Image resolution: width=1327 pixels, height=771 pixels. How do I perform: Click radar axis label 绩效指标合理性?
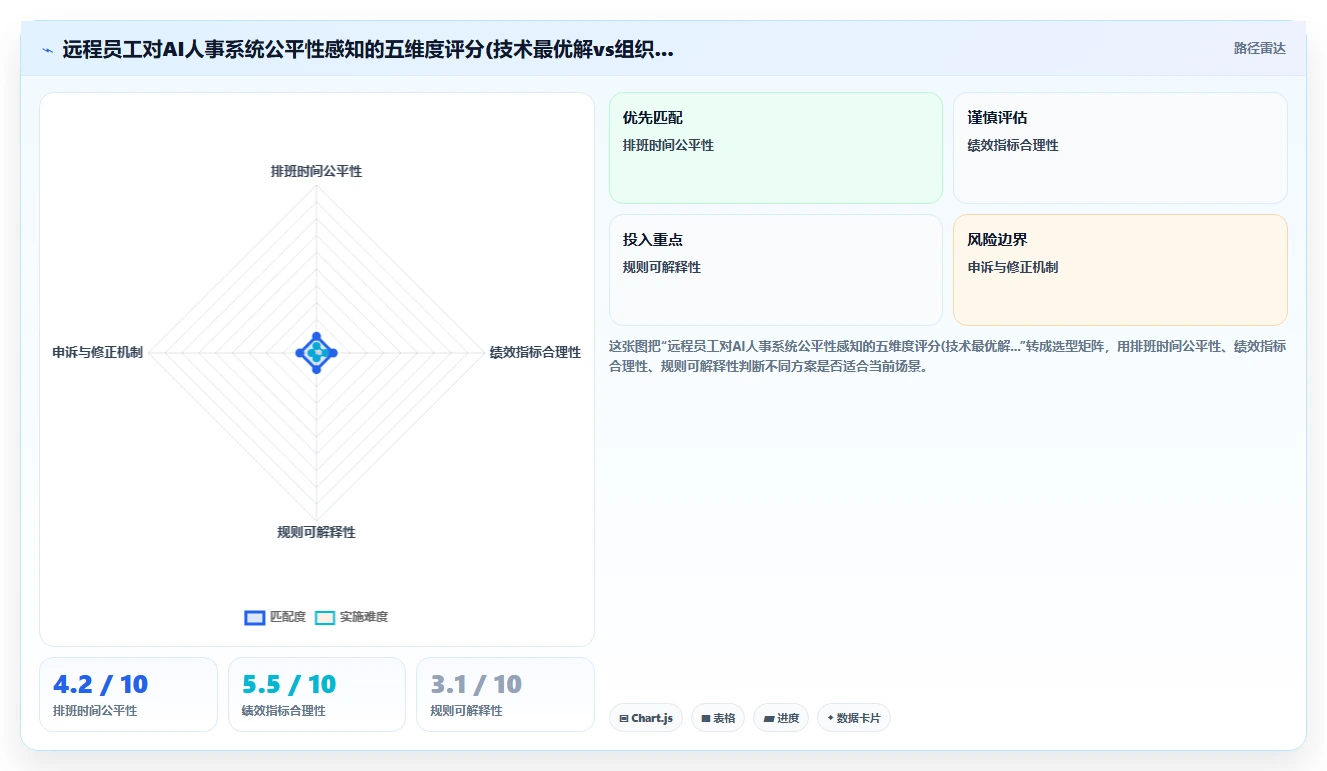click(x=535, y=352)
